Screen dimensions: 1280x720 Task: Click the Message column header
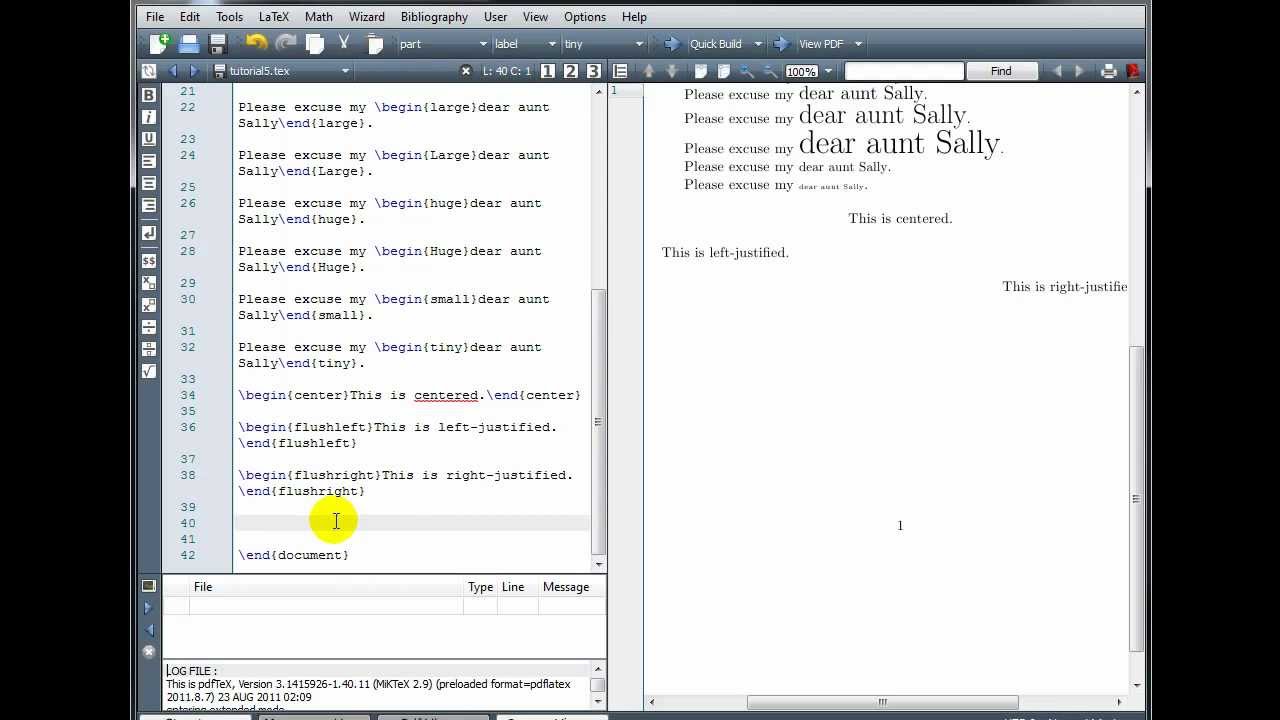point(566,587)
